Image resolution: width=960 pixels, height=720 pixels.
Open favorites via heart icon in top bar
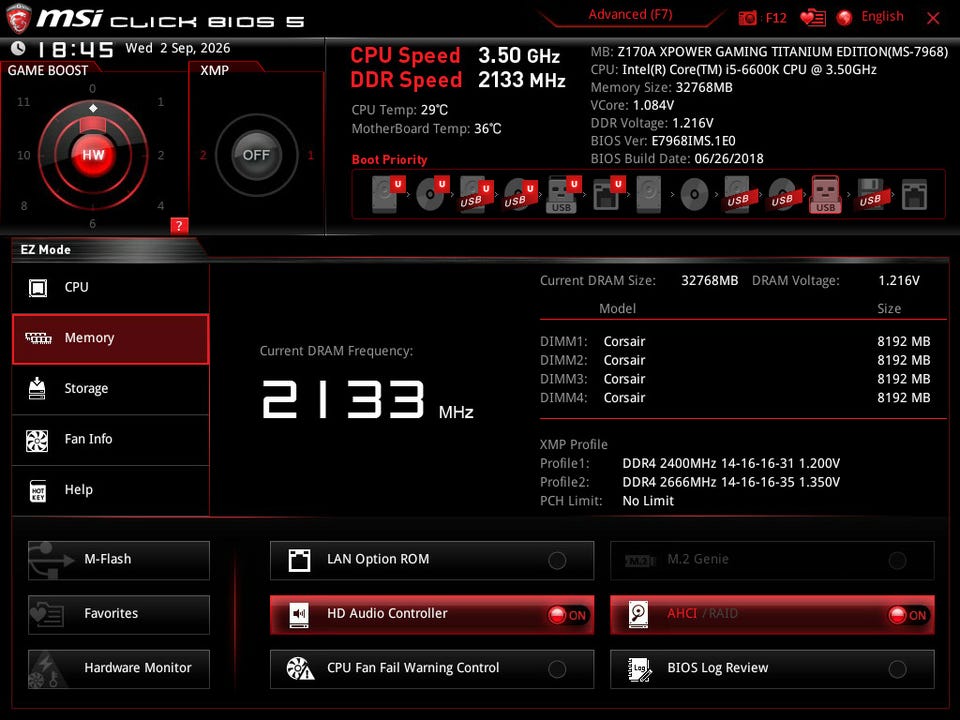813,18
